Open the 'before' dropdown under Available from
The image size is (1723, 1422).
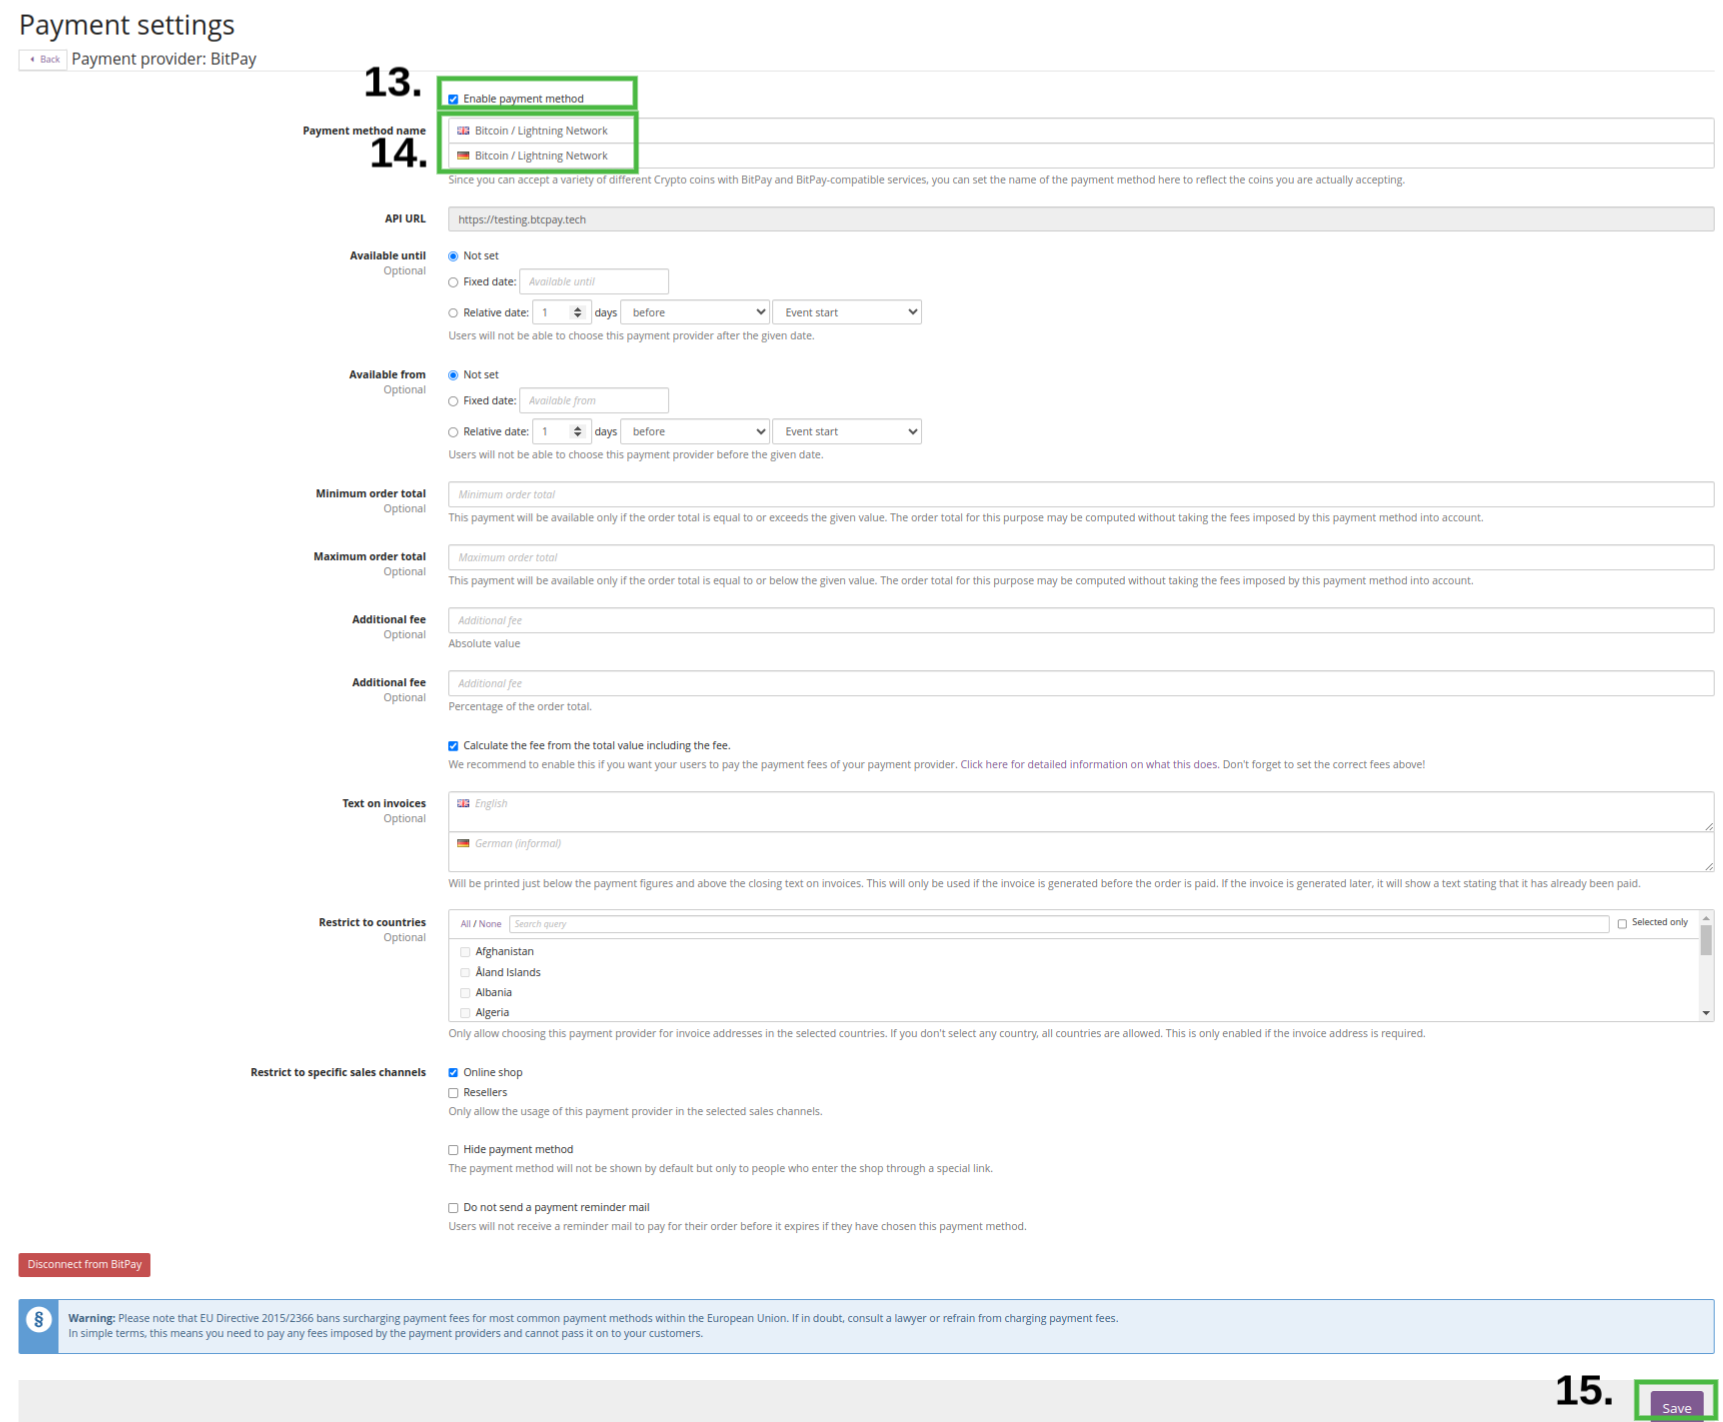point(694,431)
